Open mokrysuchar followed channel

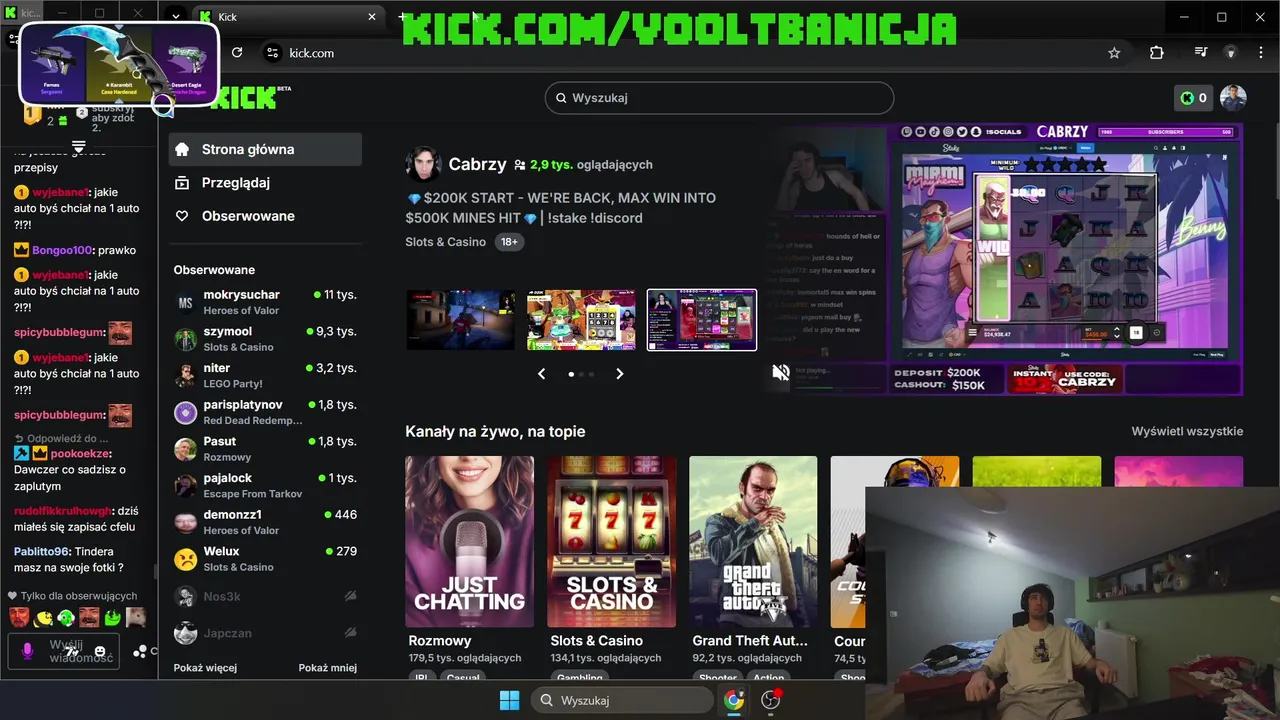(x=265, y=302)
